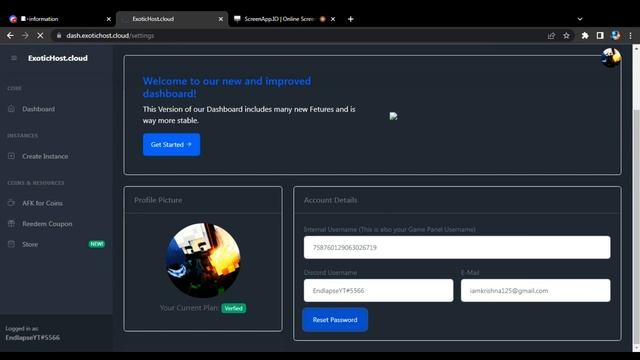Click the ExoticHost.cloud sidebar logo text

click(x=58, y=58)
